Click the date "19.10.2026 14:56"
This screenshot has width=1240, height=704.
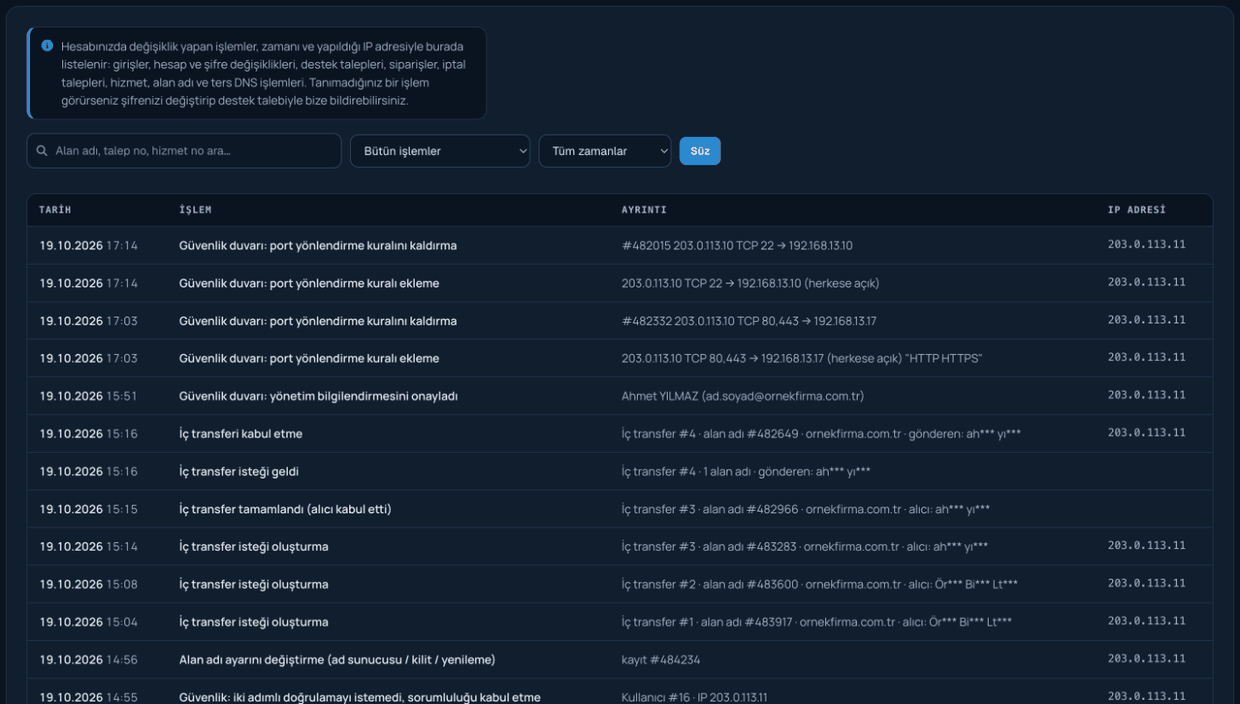(x=89, y=660)
